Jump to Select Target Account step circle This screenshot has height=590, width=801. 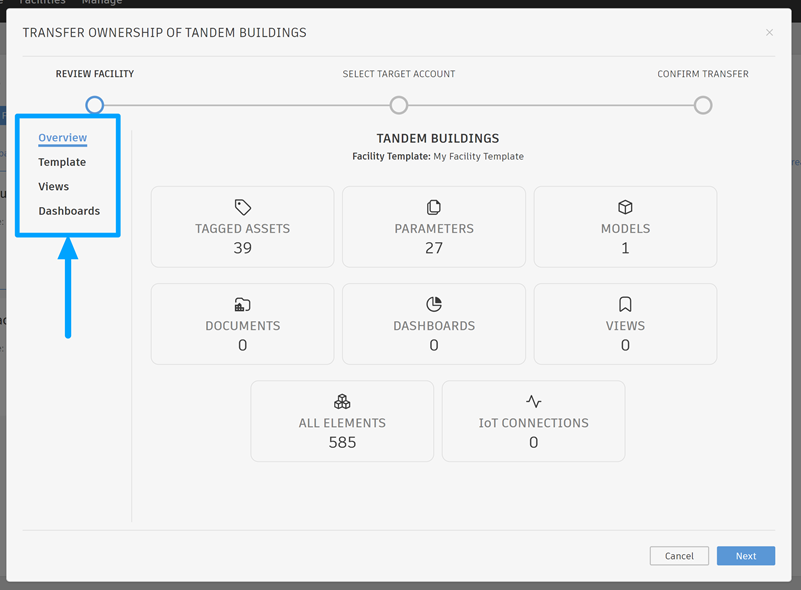[x=399, y=105]
